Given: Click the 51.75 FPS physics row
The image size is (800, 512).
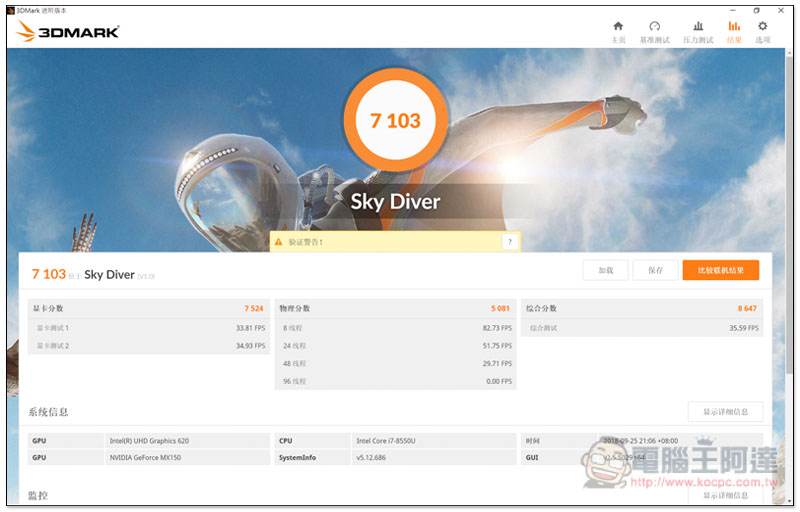Looking at the screenshot, I should point(395,346).
